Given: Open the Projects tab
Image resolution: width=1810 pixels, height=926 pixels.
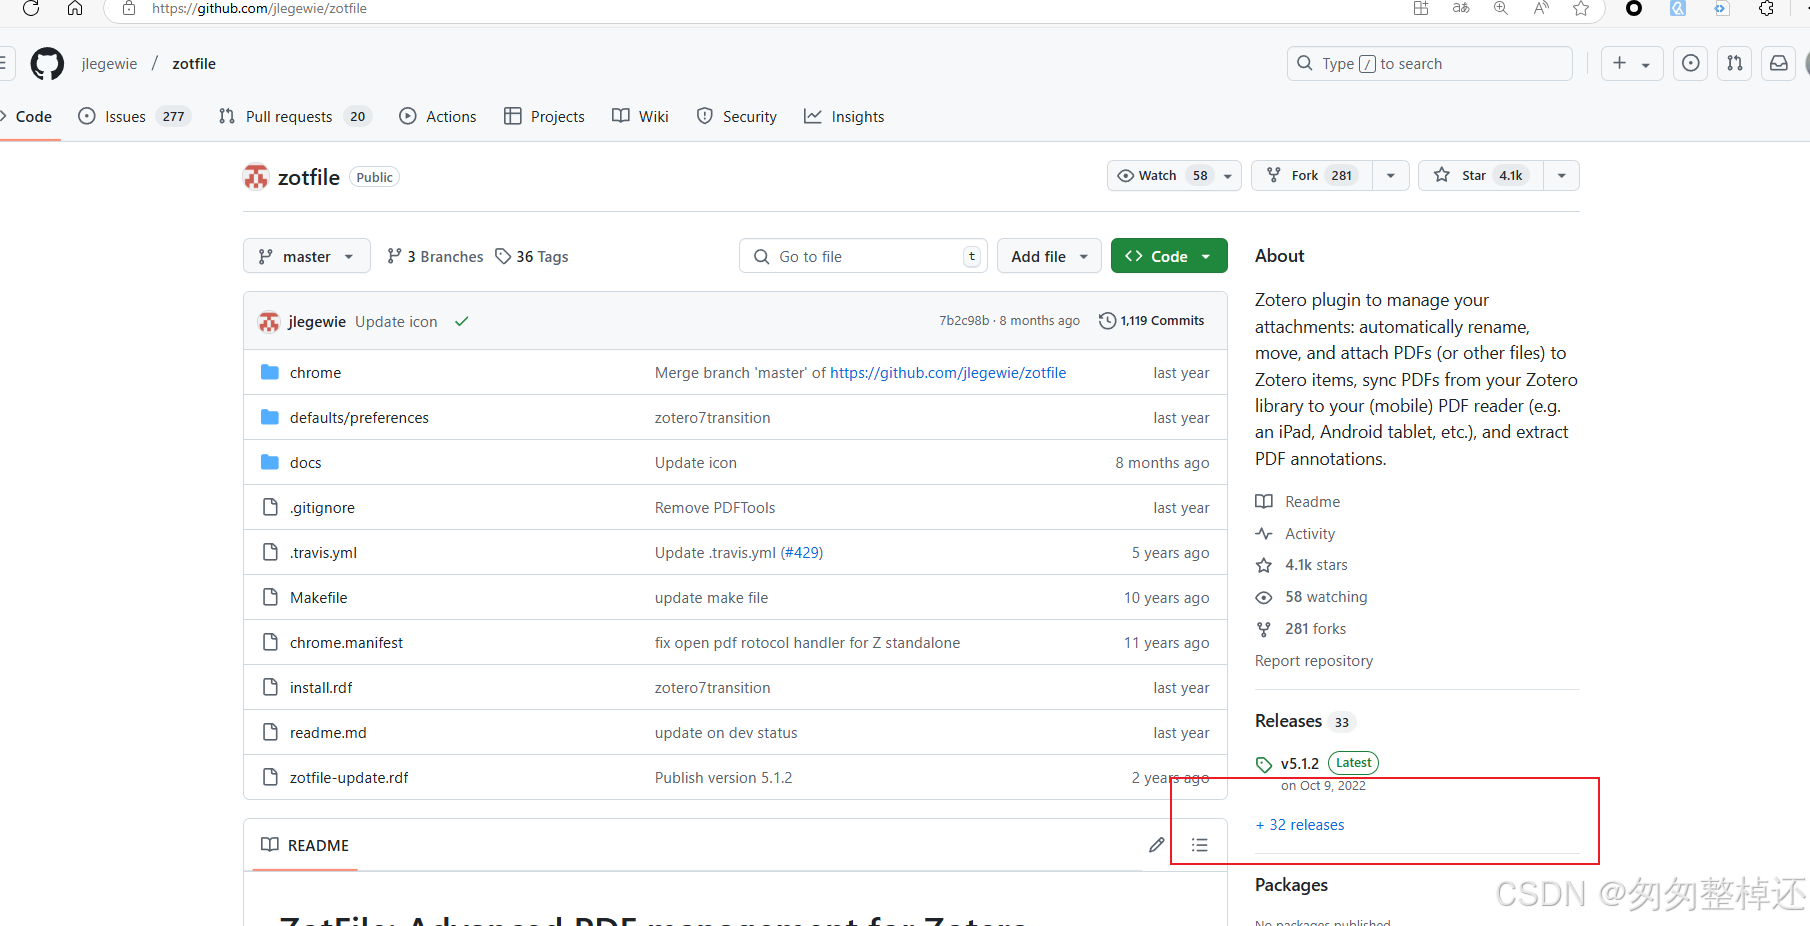Looking at the screenshot, I should (545, 116).
